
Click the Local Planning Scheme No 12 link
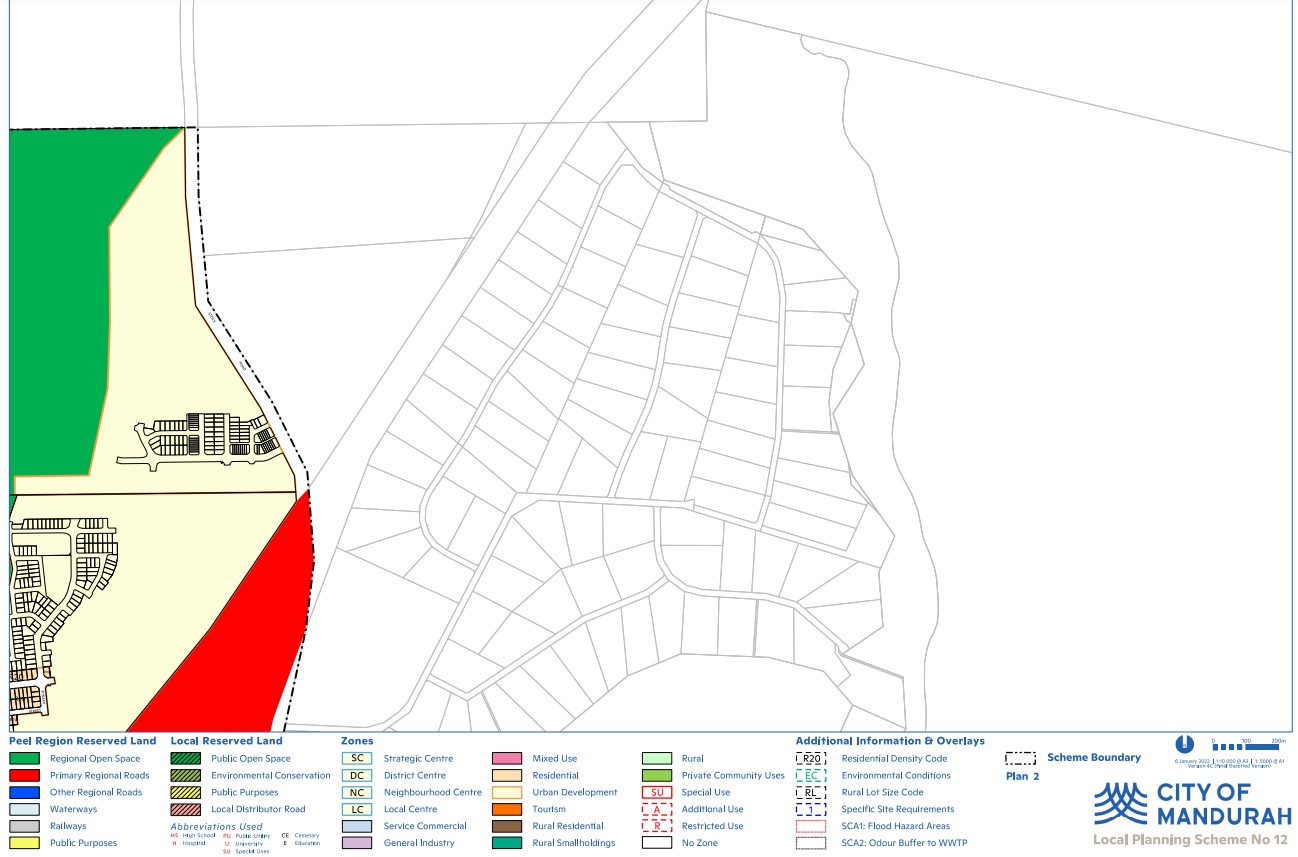pyautogui.click(x=1193, y=838)
